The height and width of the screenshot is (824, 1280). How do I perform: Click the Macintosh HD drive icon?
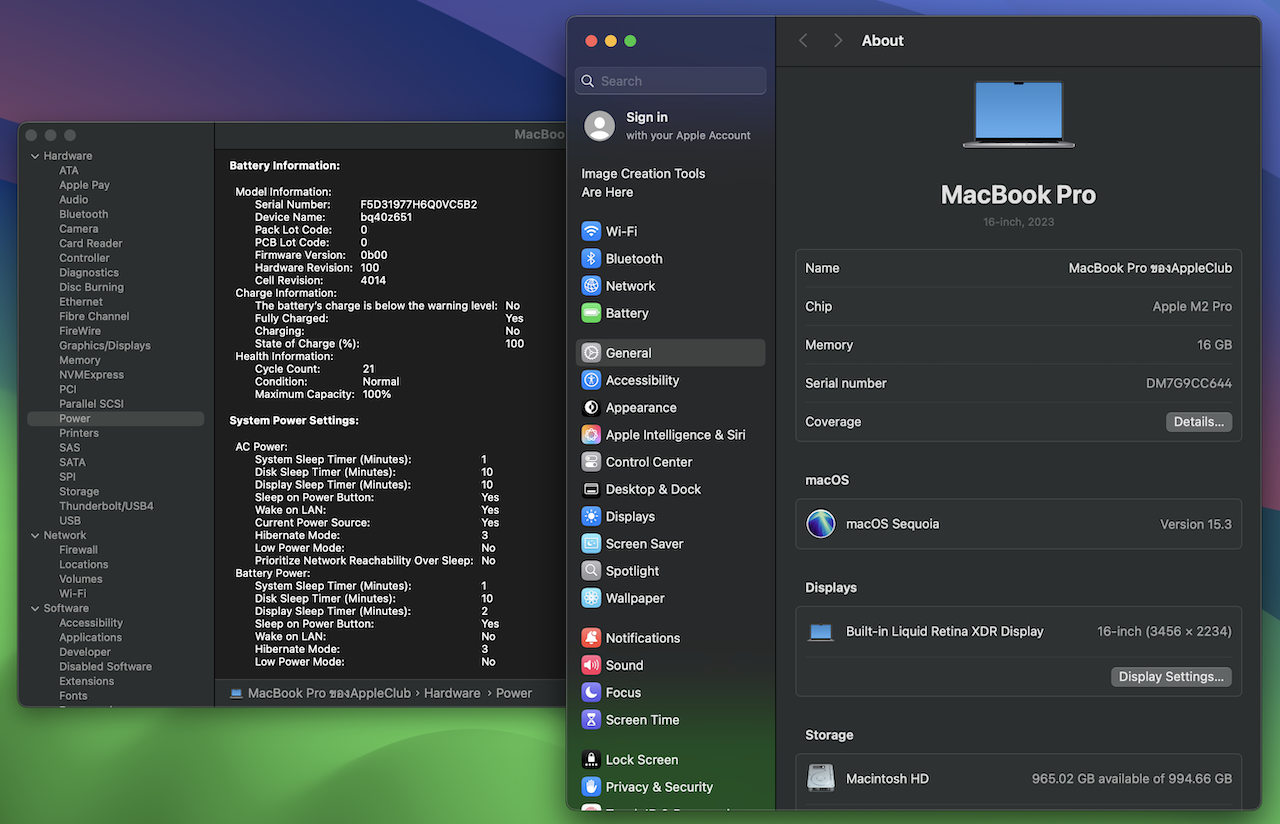click(821, 778)
